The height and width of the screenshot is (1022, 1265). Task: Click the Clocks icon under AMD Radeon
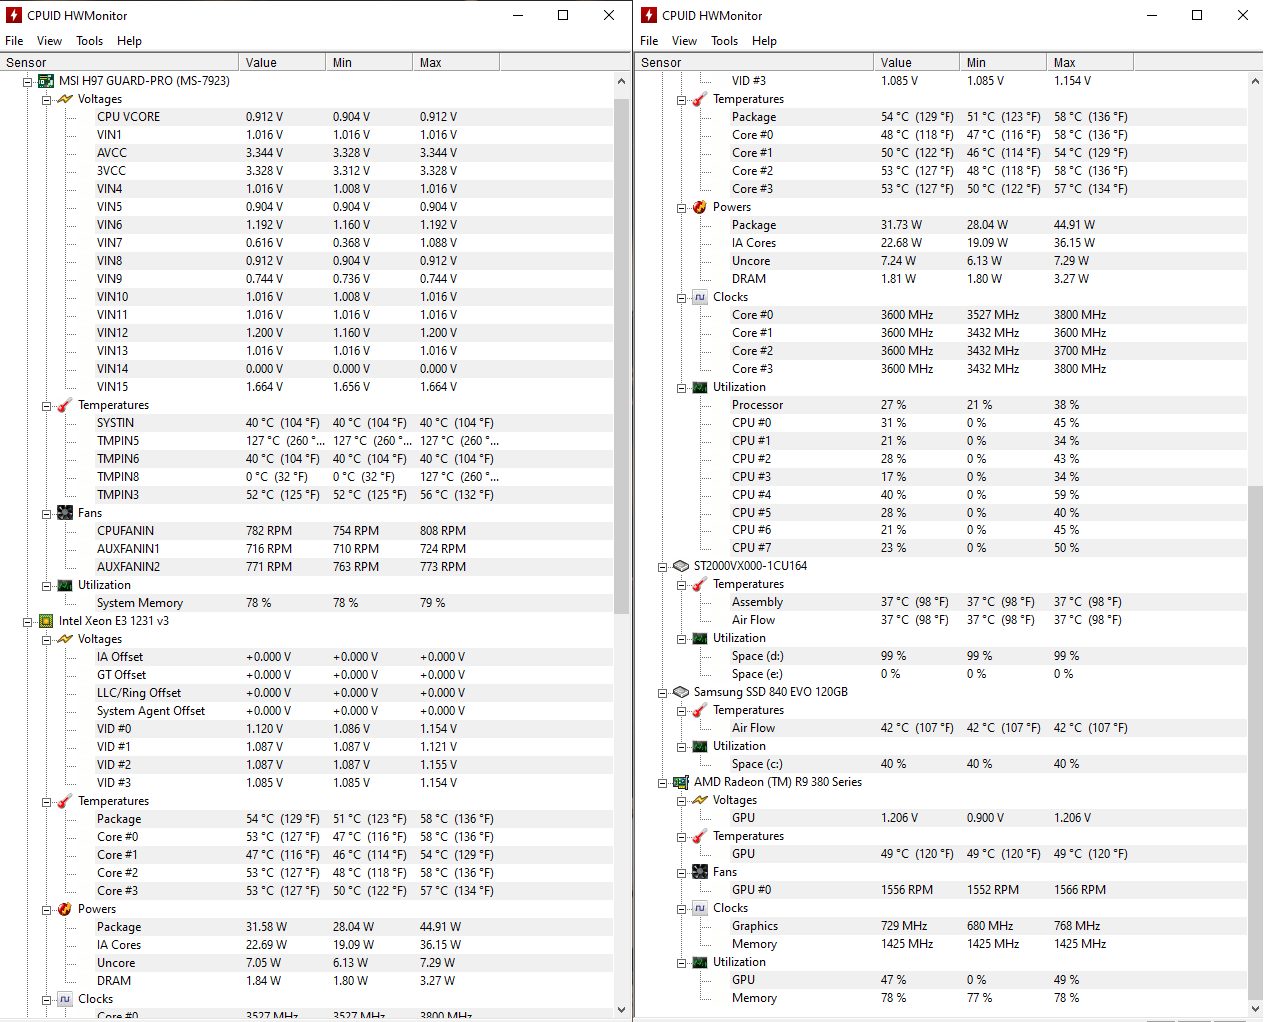tap(700, 908)
